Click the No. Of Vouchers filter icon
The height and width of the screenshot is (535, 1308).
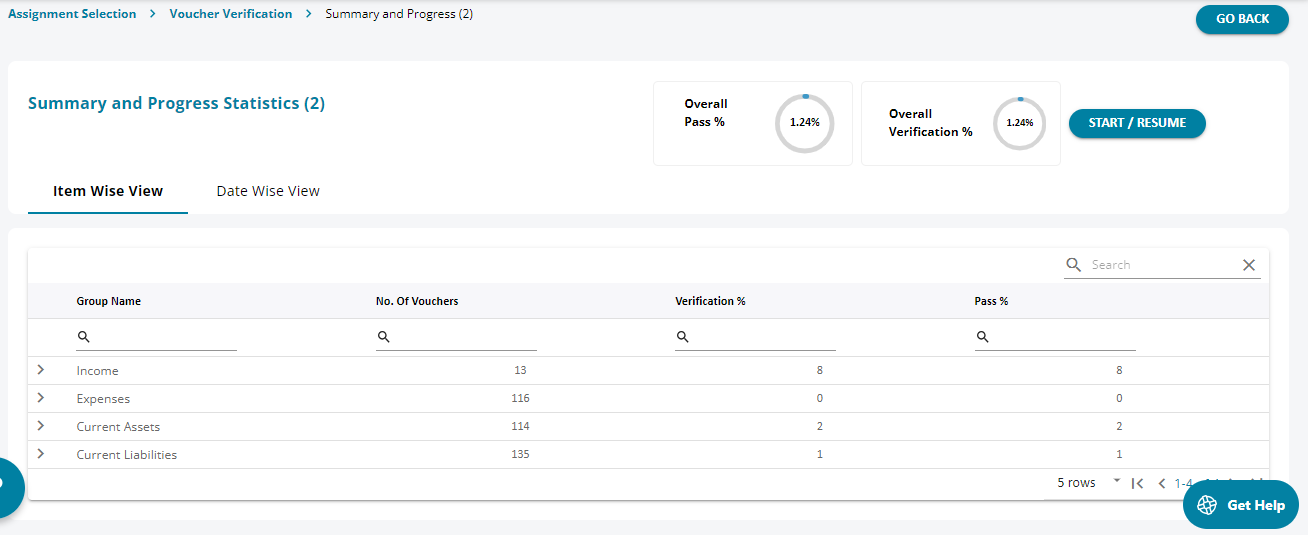pyautogui.click(x=384, y=338)
